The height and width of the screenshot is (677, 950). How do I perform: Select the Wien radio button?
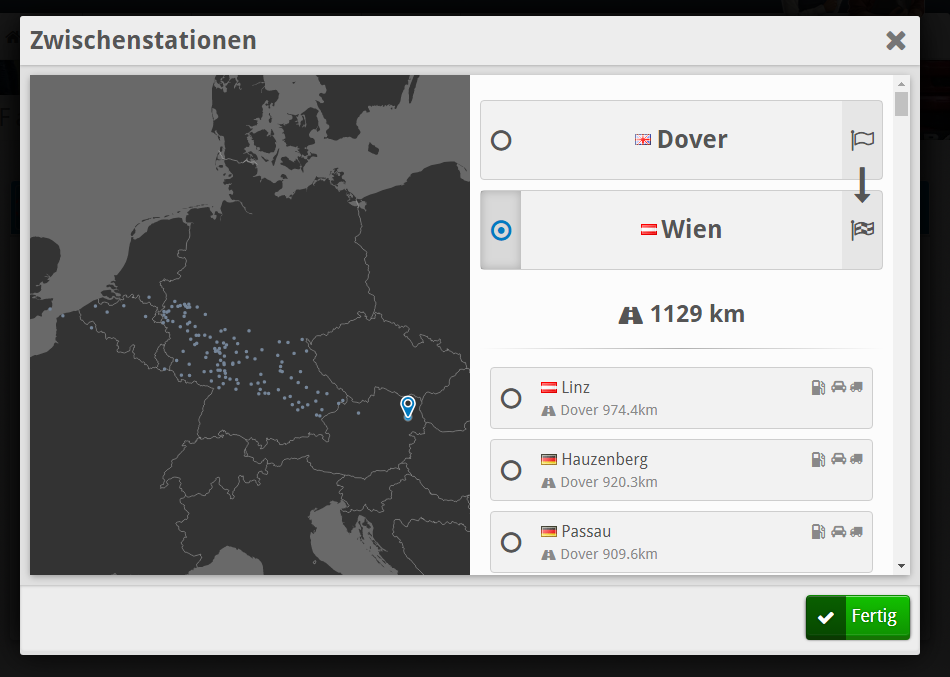(501, 230)
